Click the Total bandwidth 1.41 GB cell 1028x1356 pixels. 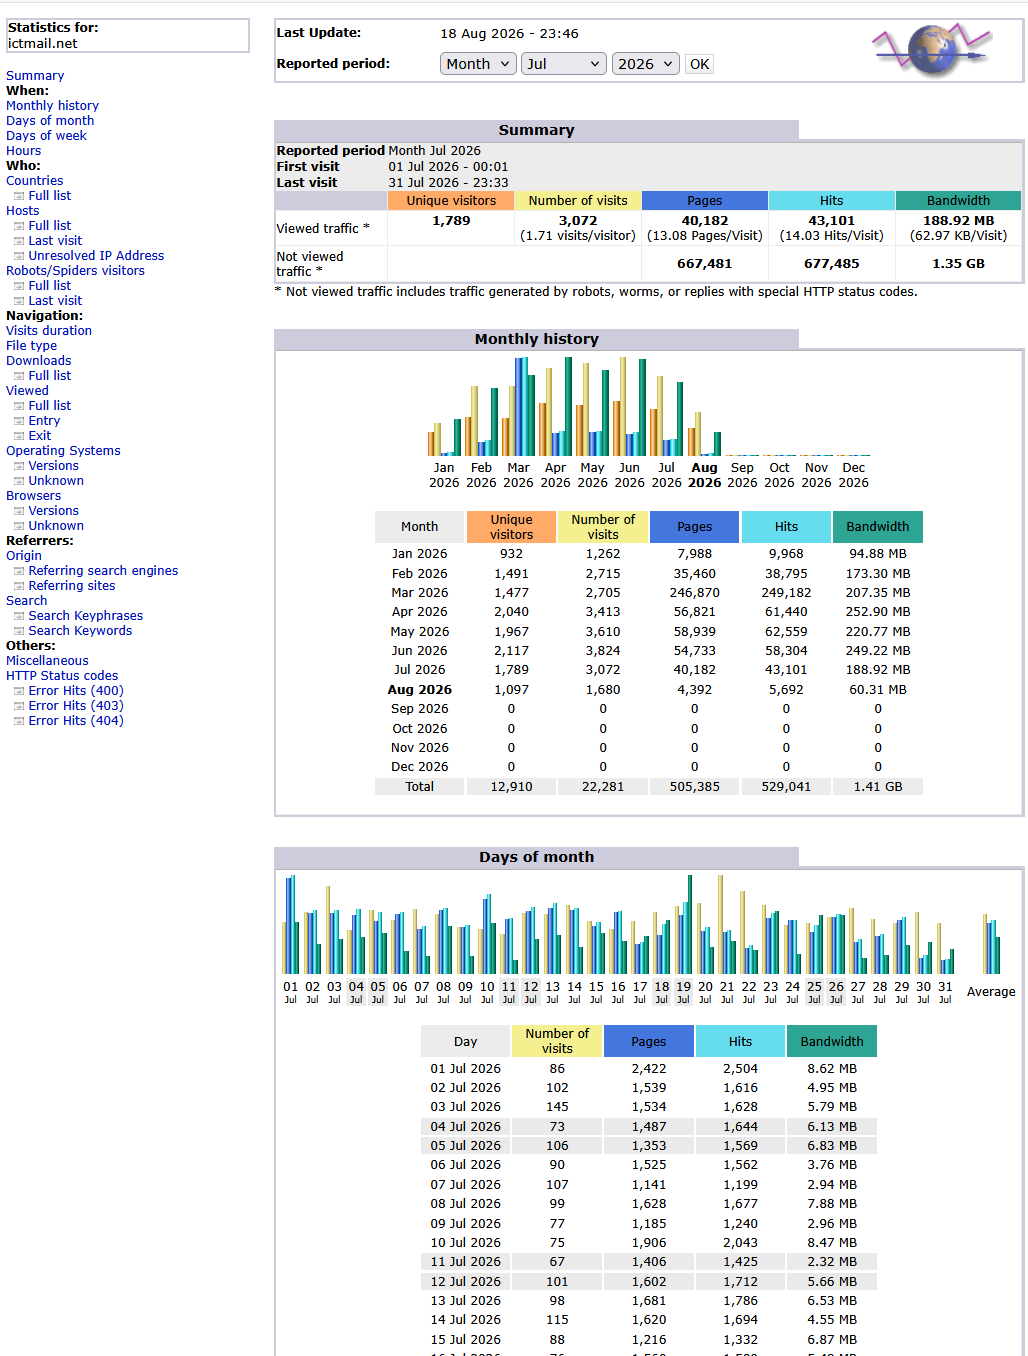point(878,787)
